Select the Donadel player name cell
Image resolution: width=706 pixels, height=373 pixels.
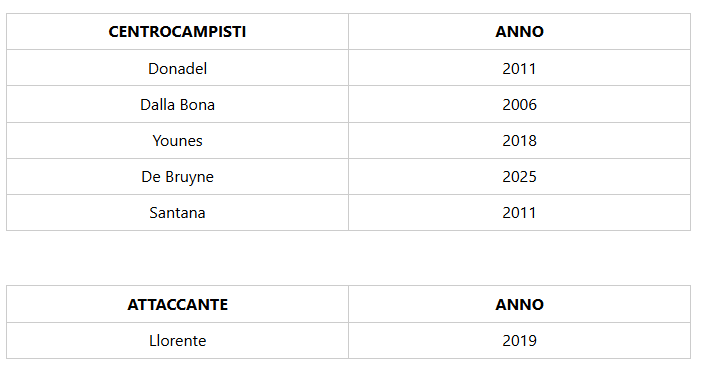pos(177,68)
